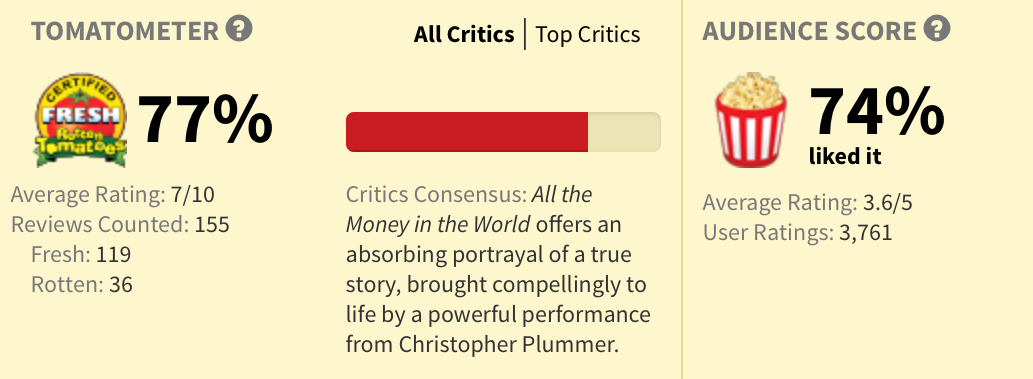
Task: Click the Audience Score help question-mark icon
Action: [x=937, y=28]
